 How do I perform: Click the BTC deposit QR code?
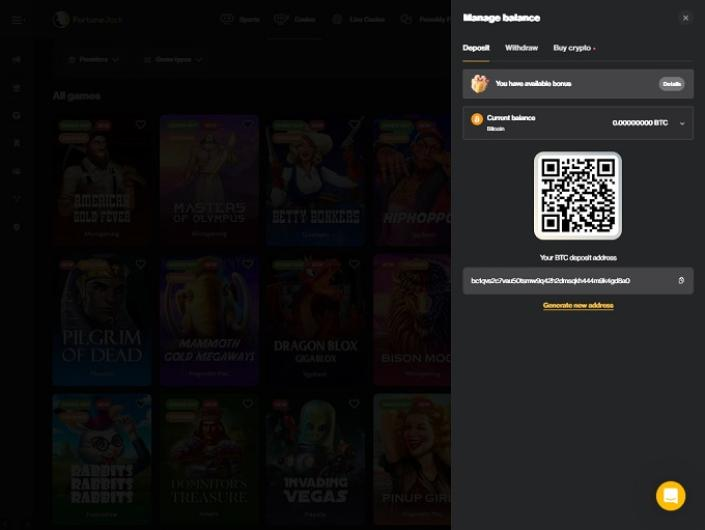pyautogui.click(x=578, y=196)
